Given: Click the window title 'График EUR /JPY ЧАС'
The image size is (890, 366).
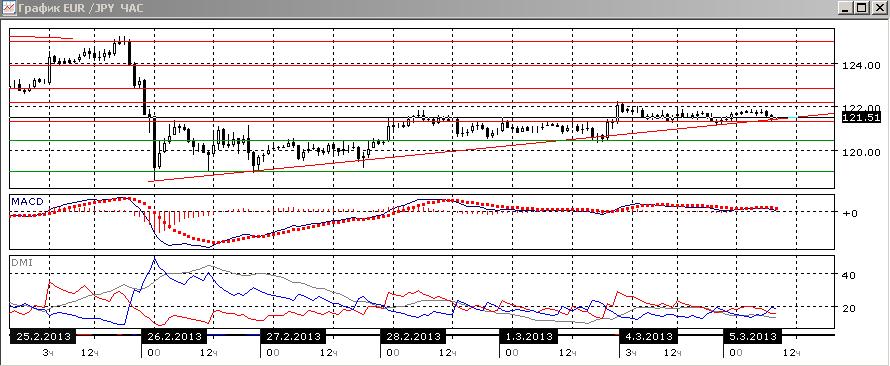Looking at the screenshot, I should (x=81, y=9).
